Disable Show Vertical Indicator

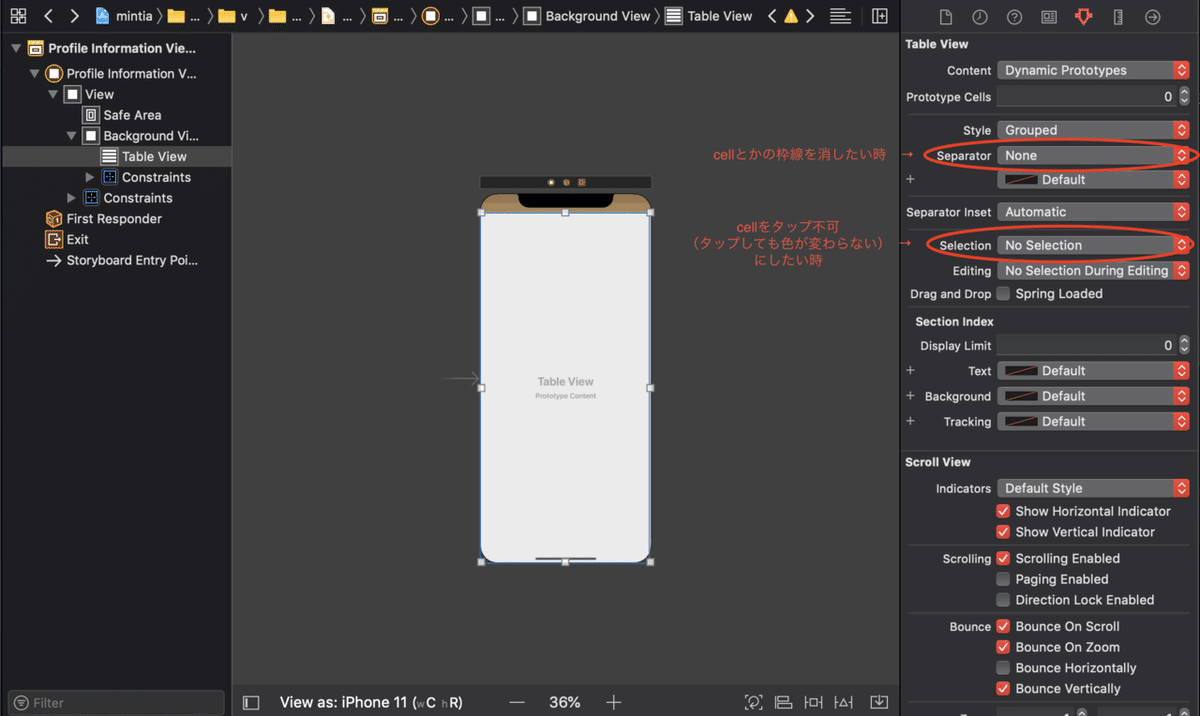[1003, 532]
